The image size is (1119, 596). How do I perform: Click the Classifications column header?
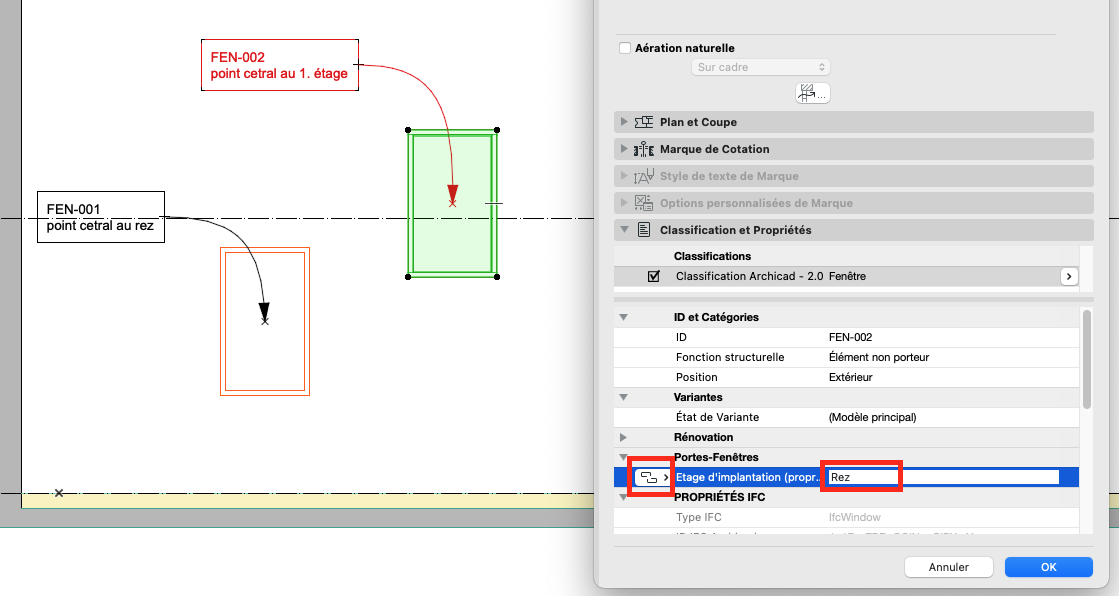click(x=712, y=256)
